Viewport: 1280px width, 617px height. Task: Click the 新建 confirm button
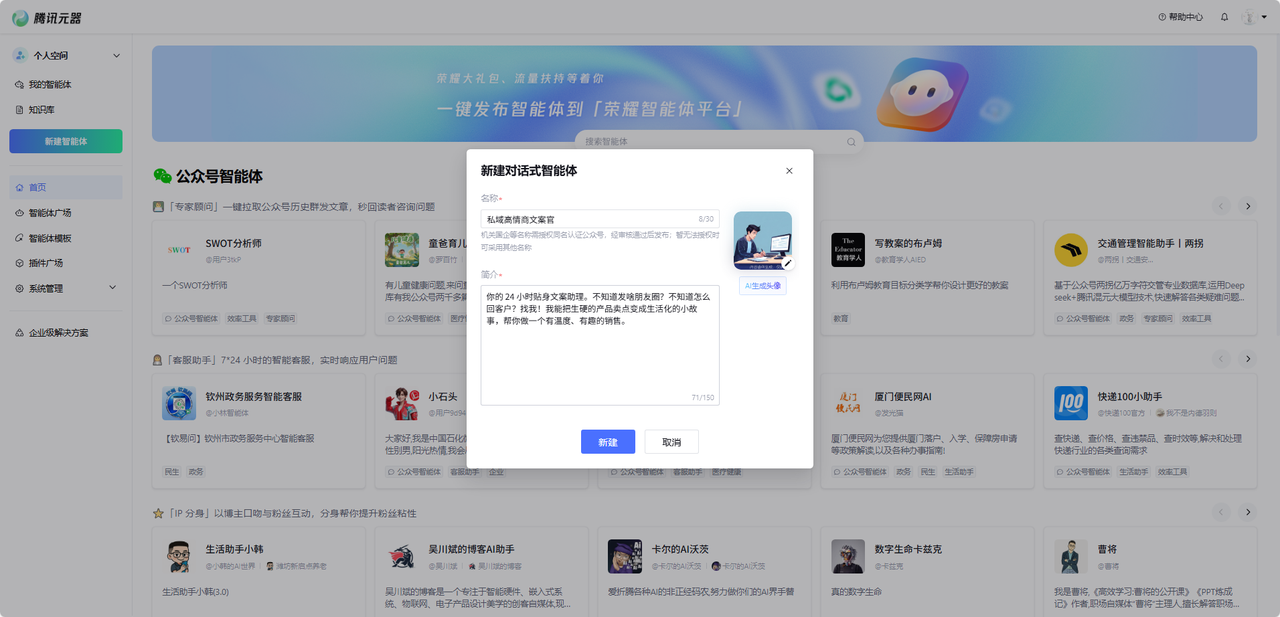point(608,442)
